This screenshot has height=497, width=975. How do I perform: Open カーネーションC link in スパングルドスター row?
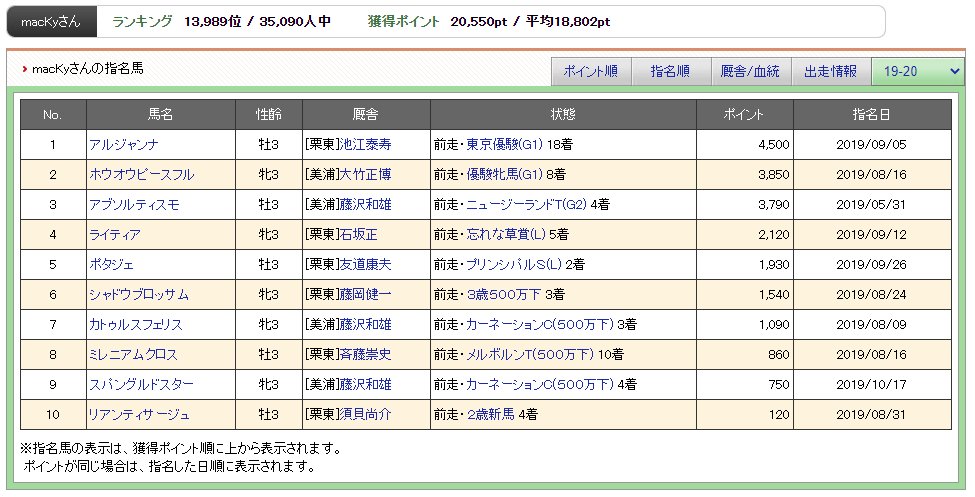[540, 384]
